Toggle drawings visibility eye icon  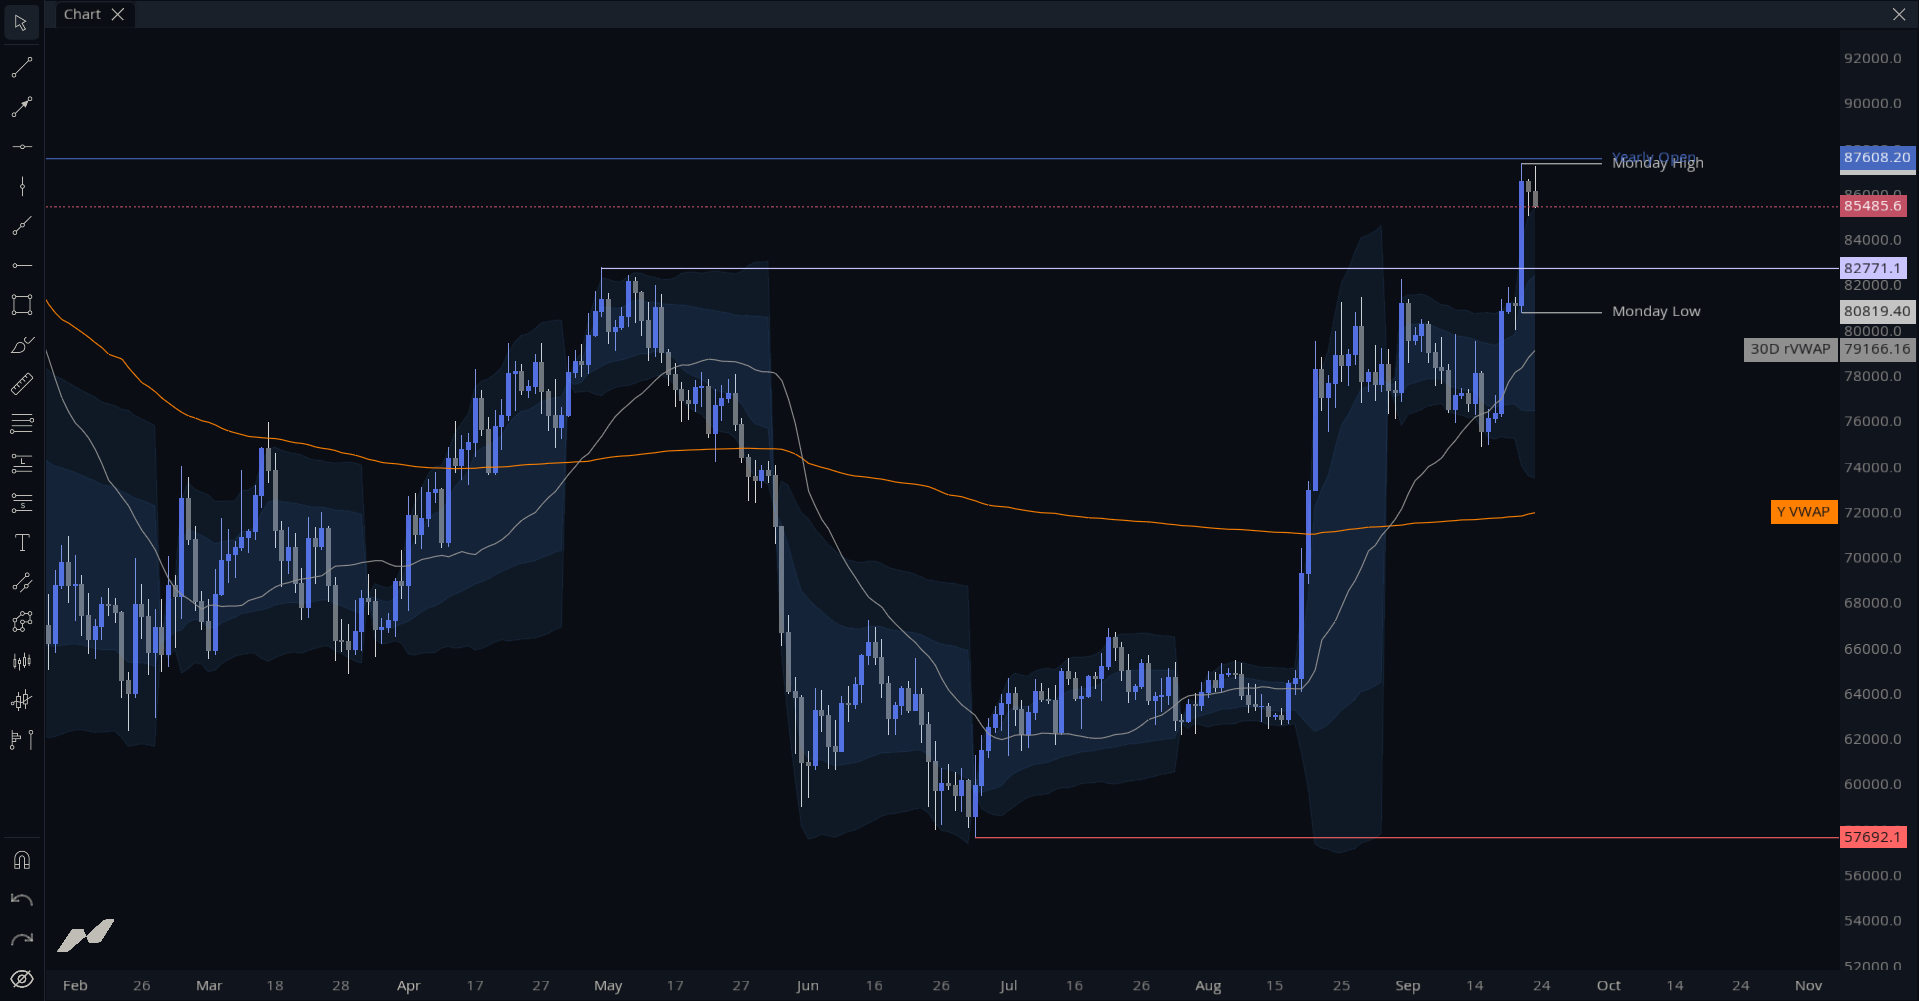tap(21, 979)
